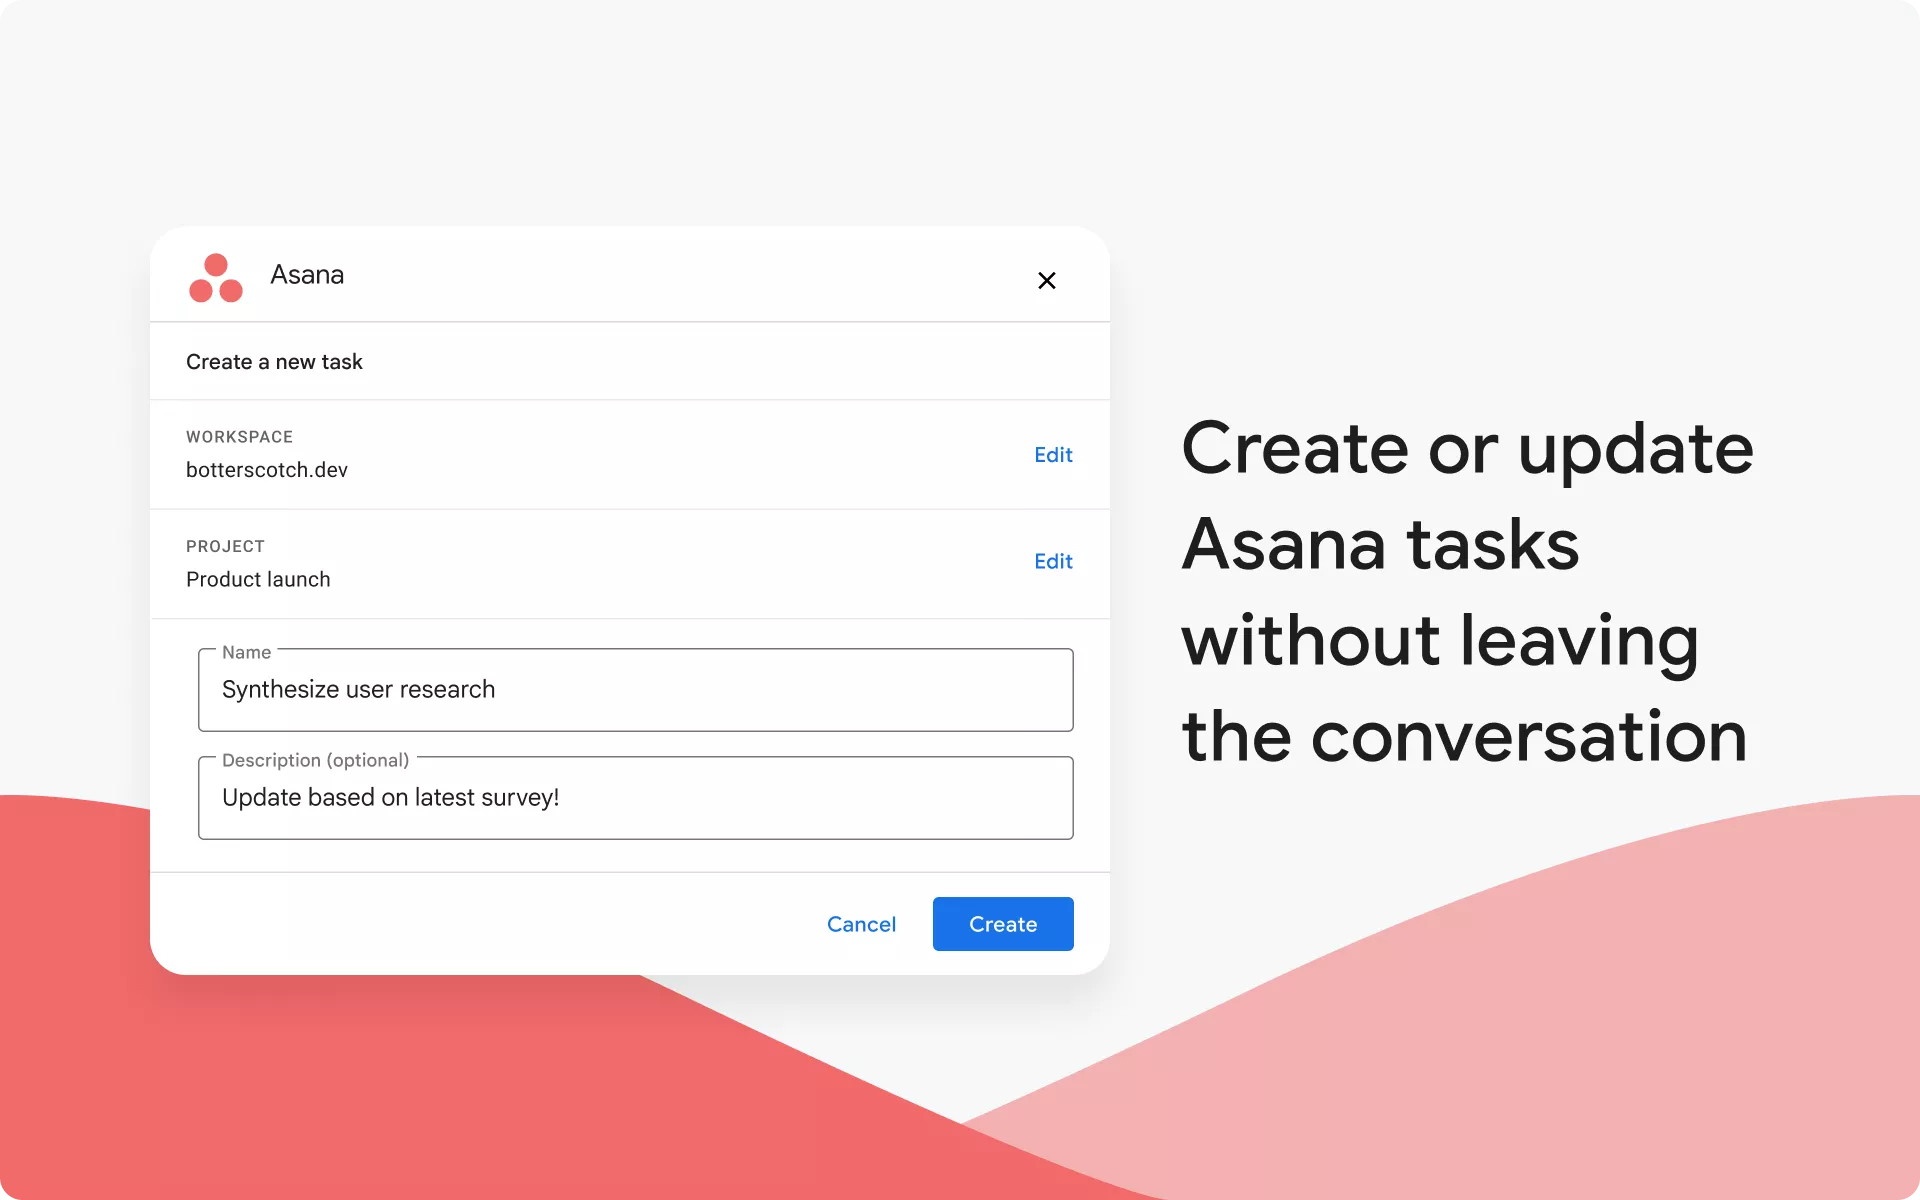Click the "Create a new task" heading
The image size is (1920, 1200).
click(x=274, y=362)
